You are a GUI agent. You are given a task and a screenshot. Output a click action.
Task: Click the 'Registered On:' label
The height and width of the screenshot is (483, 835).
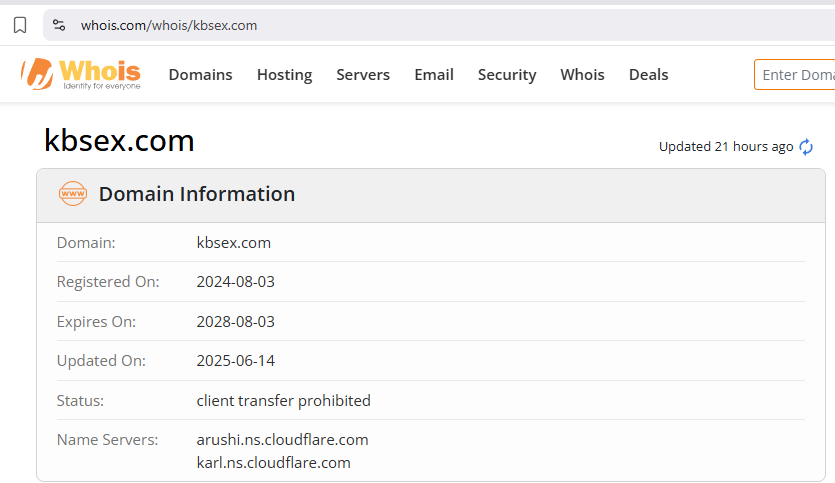point(108,282)
